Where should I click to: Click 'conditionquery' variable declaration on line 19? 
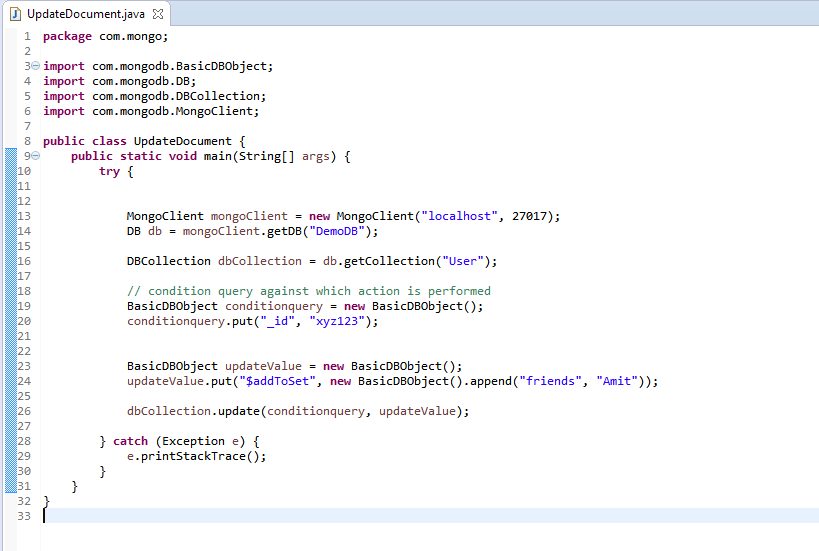pyautogui.click(x=274, y=307)
